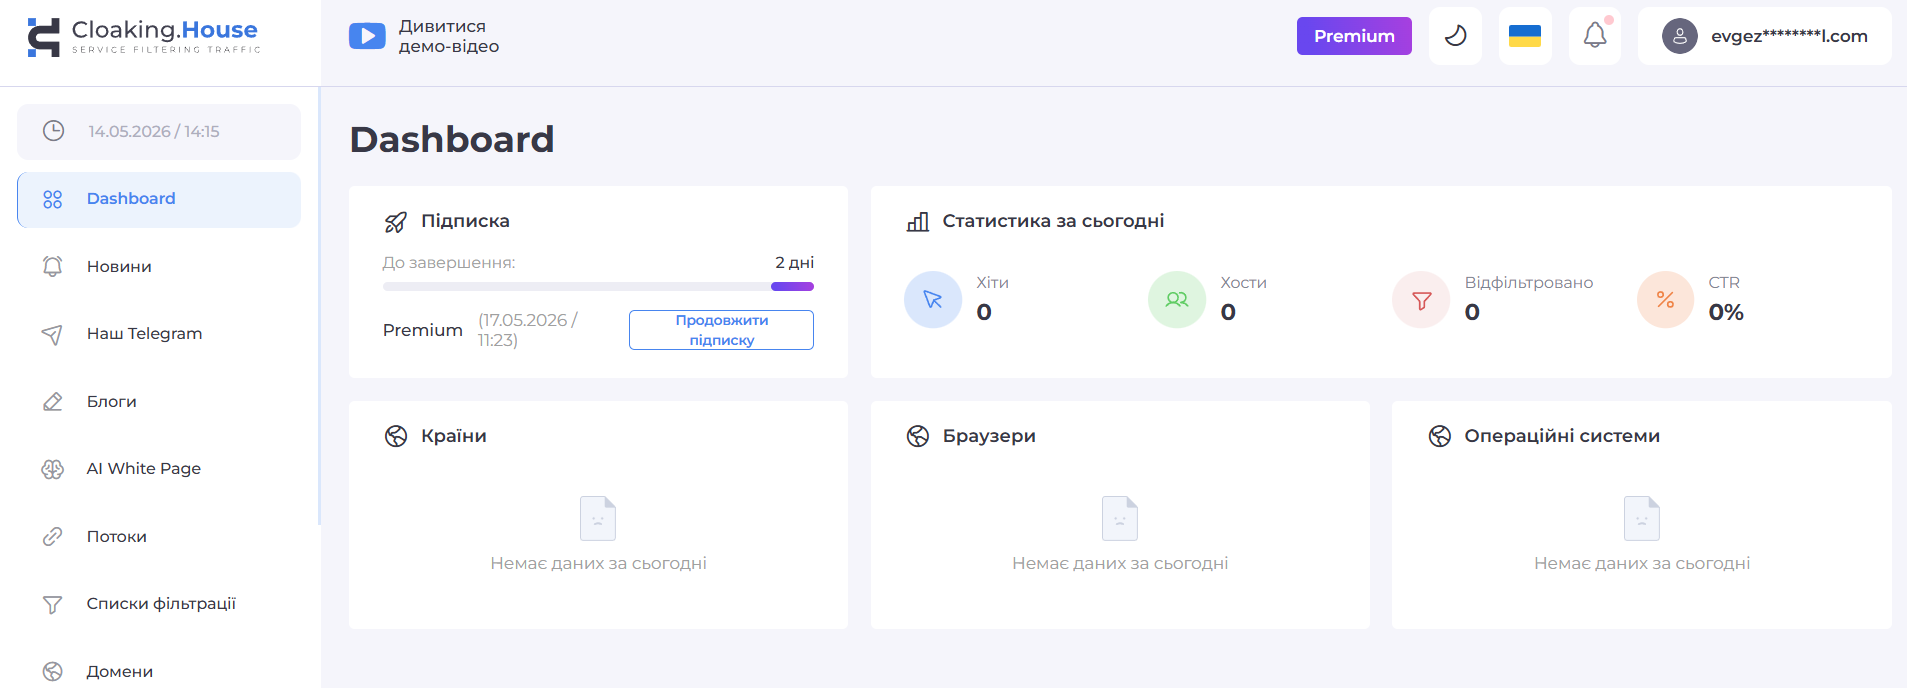Viewport: 1907px width, 688px height.
Task: Open notifications bell icon
Action: pos(1595,36)
